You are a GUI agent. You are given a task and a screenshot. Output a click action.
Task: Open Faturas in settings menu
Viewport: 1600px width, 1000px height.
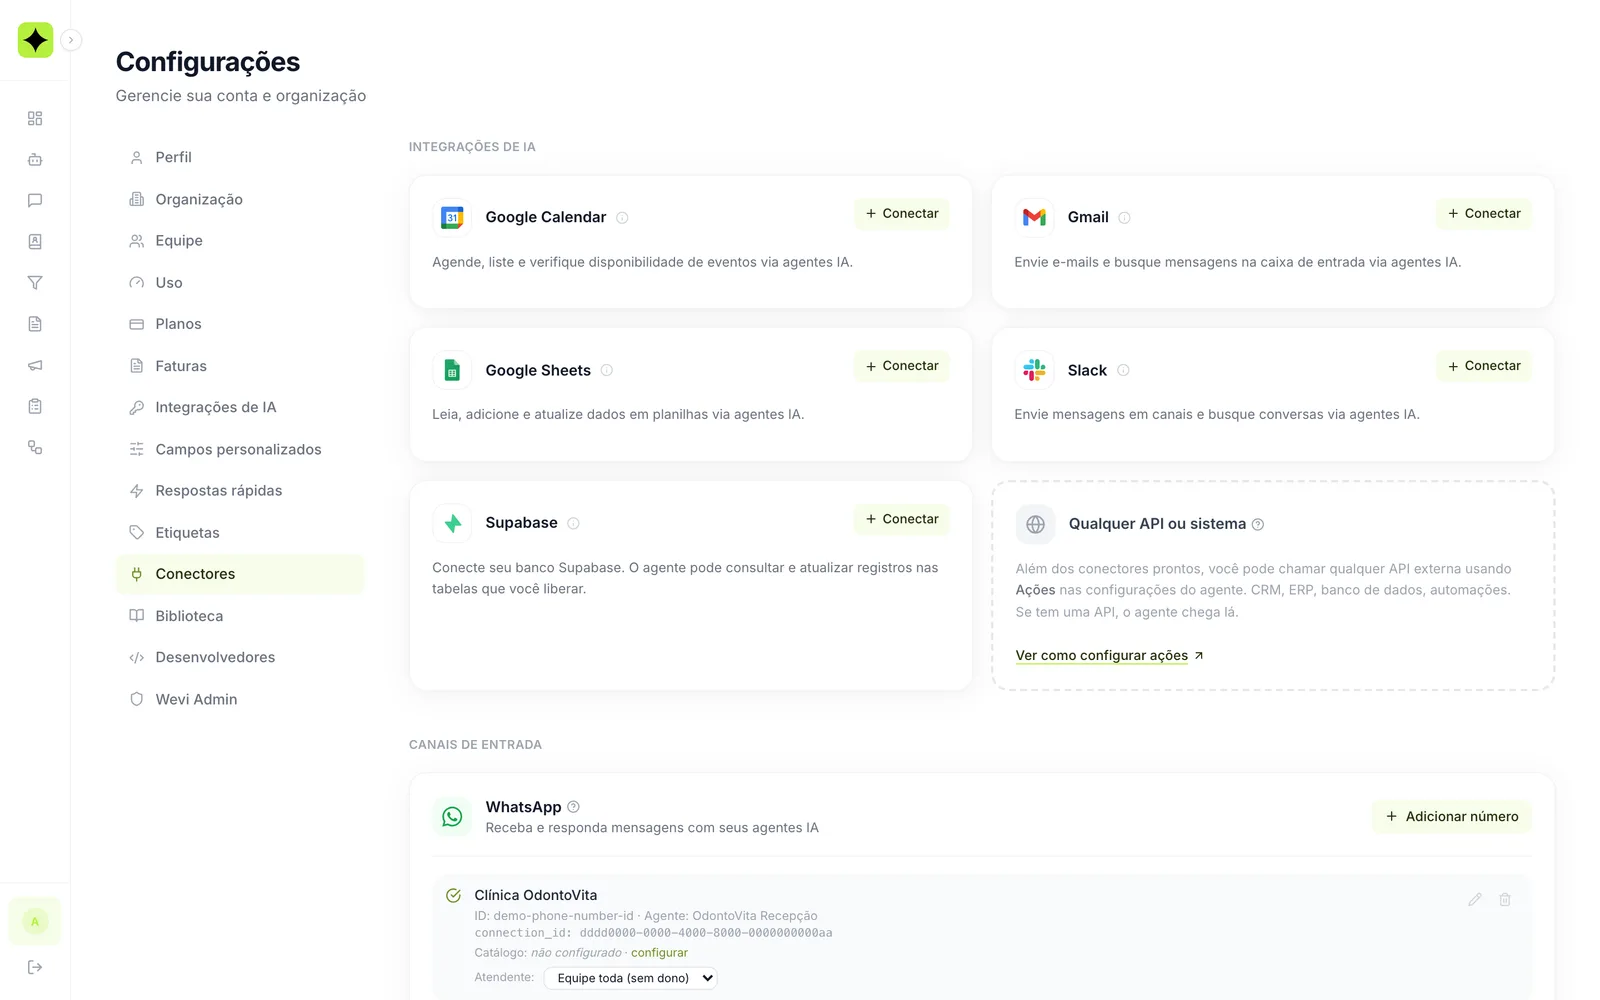pos(240,366)
